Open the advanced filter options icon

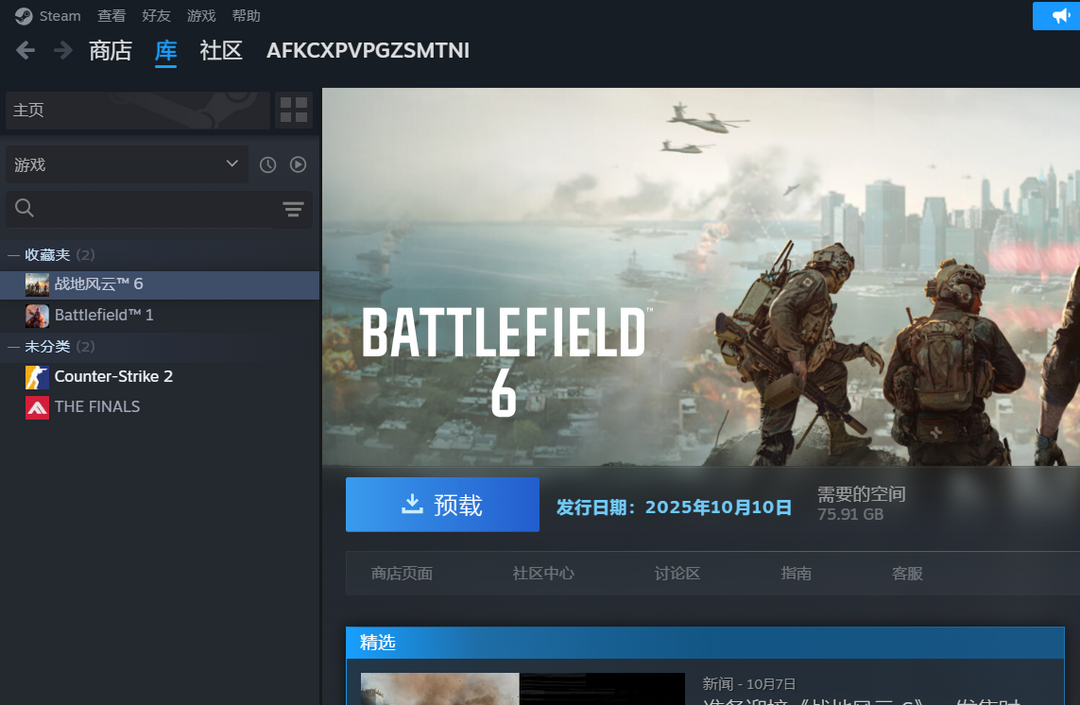293,209
